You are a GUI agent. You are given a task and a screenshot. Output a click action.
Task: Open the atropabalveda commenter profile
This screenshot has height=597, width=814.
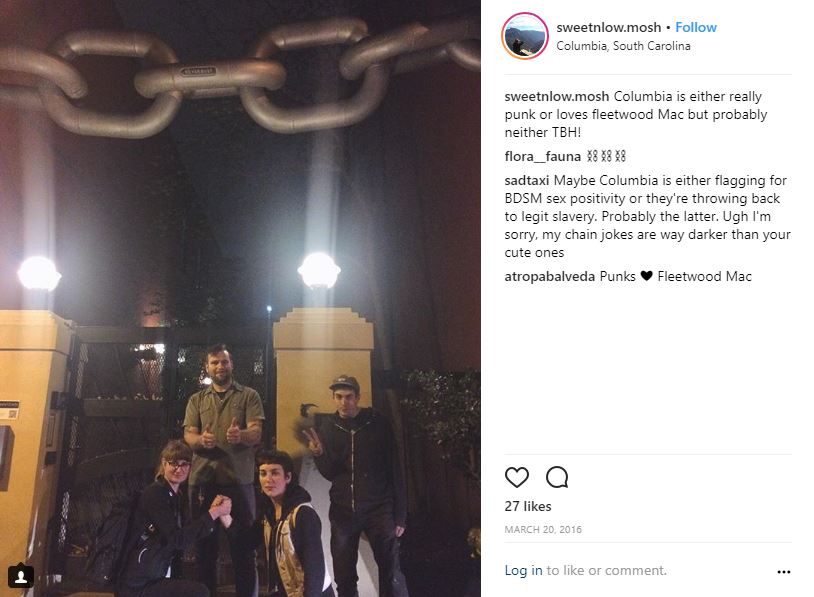click(549, 276)
